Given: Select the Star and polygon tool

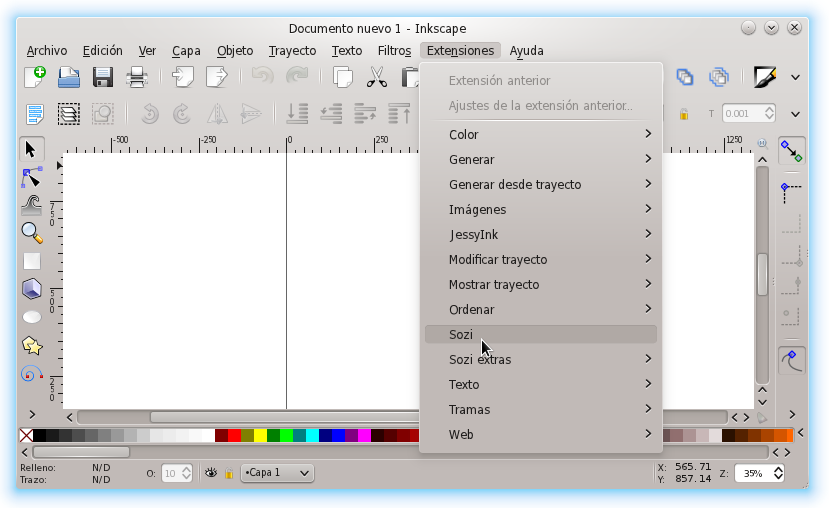Looking at the screenshot, I should (x=32, y=346).
